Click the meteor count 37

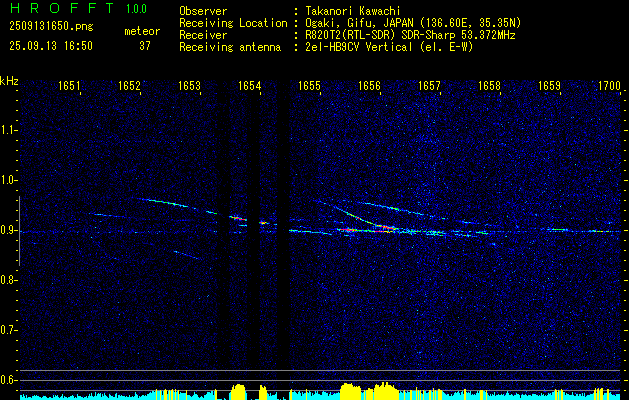[x=145, y=46]
